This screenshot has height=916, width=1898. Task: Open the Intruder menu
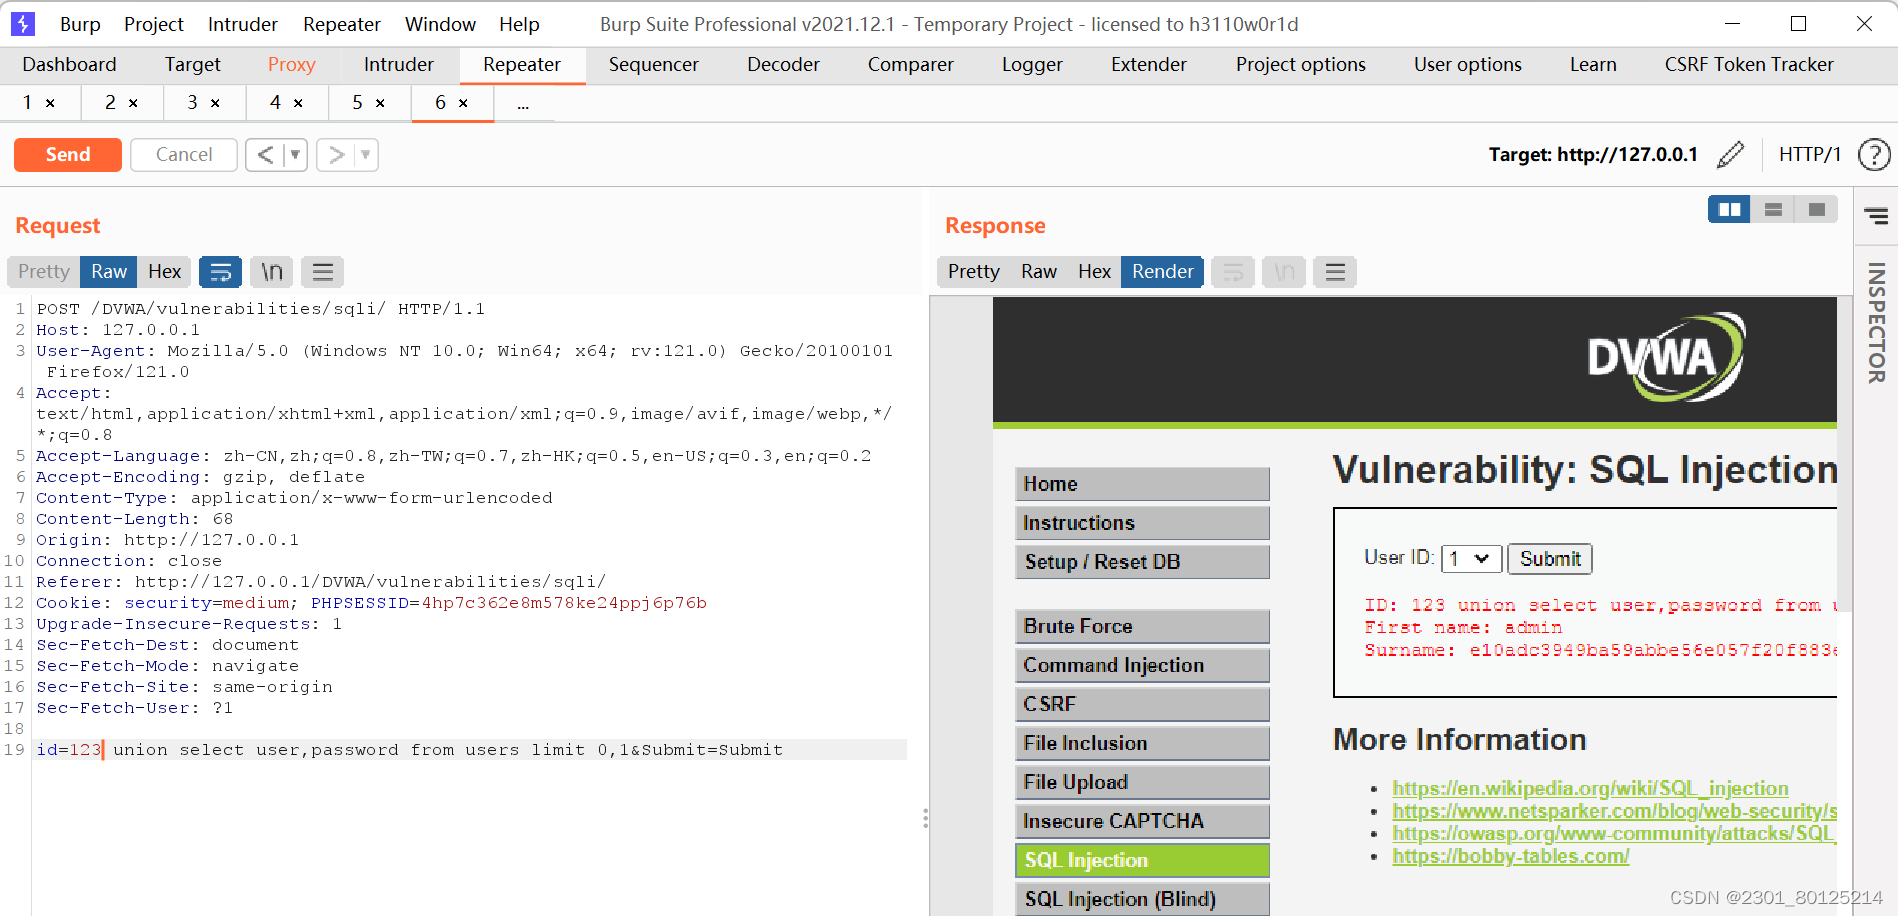coord(243,24)
